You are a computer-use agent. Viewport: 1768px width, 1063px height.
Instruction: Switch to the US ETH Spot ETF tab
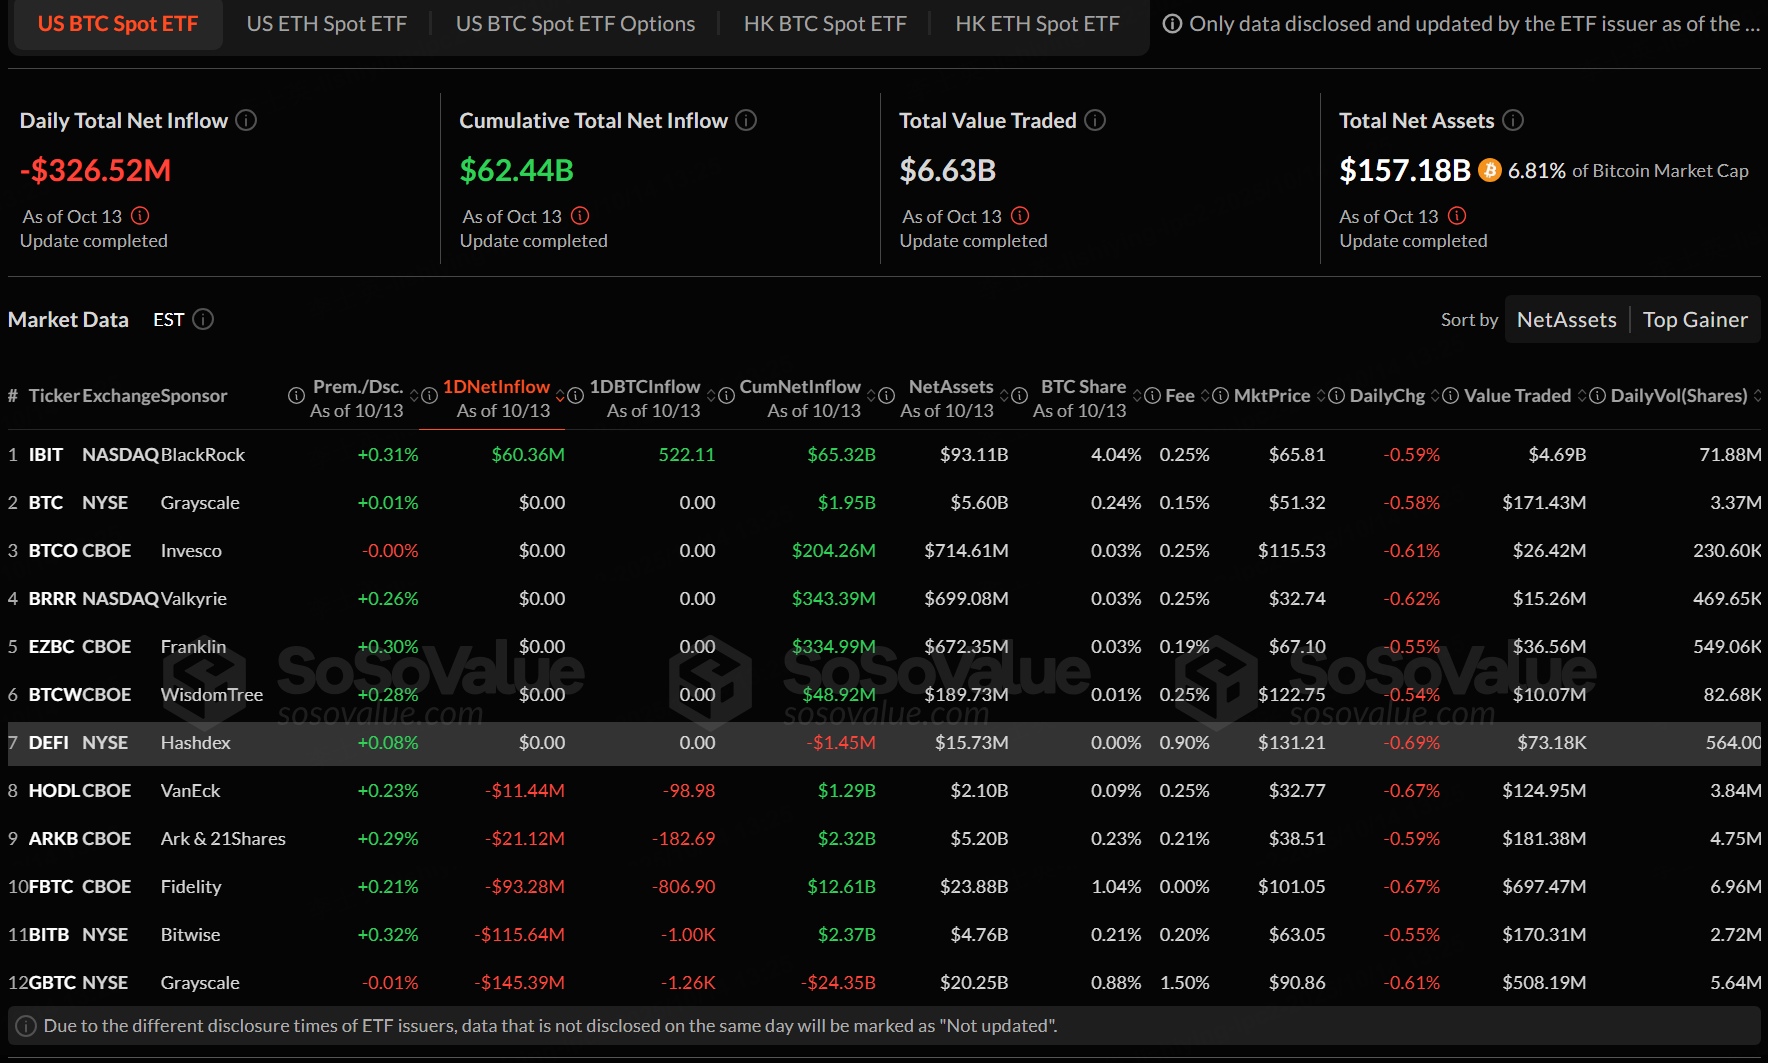tap(327, 24)
